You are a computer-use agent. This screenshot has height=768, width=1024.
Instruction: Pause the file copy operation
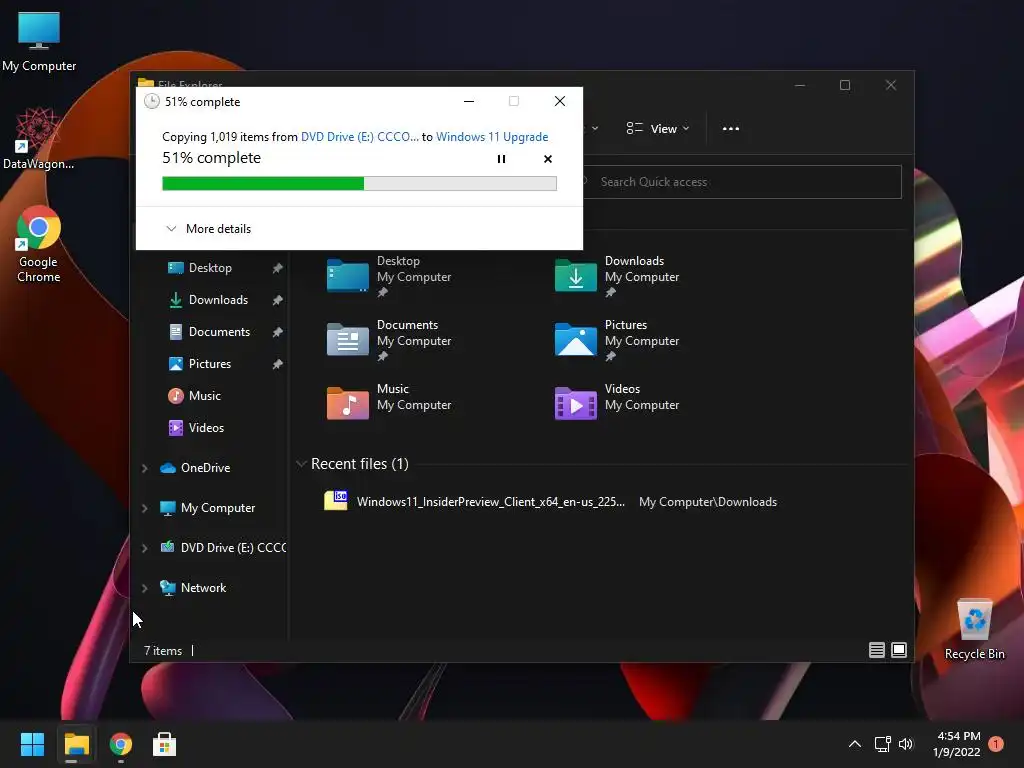point(501,159)
